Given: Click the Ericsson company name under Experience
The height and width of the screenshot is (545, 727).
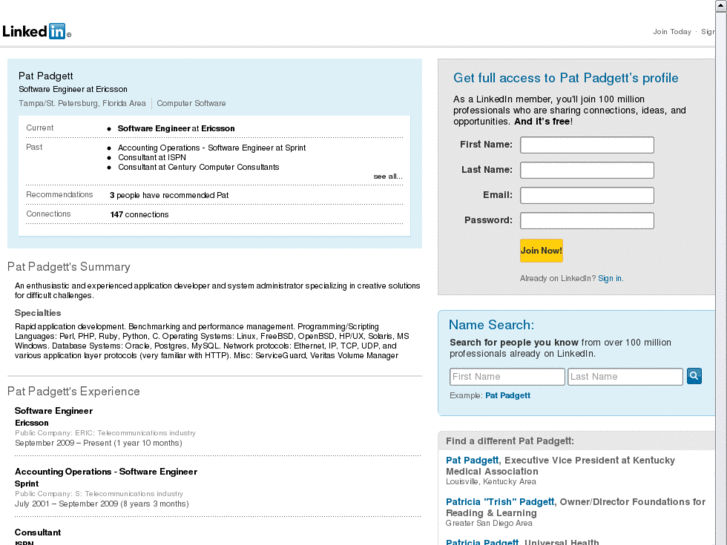Looking at the screenshot, I should (32, 423).
